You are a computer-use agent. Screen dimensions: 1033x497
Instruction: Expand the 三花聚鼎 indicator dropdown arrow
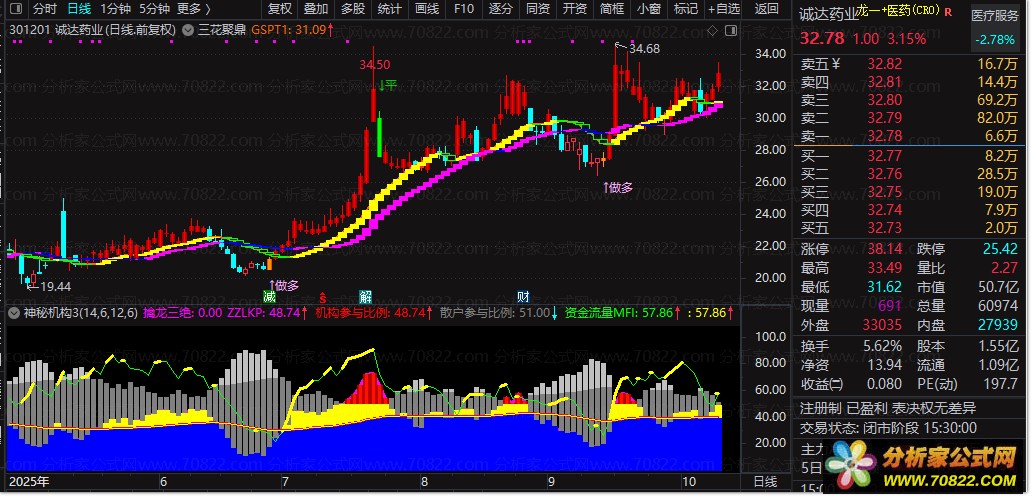[x=187, y=30]
